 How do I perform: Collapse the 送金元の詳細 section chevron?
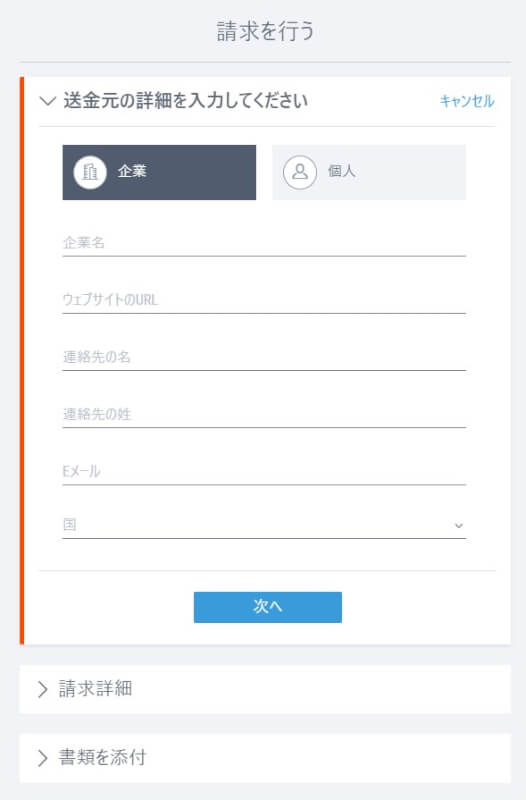[x=47, y=101]
